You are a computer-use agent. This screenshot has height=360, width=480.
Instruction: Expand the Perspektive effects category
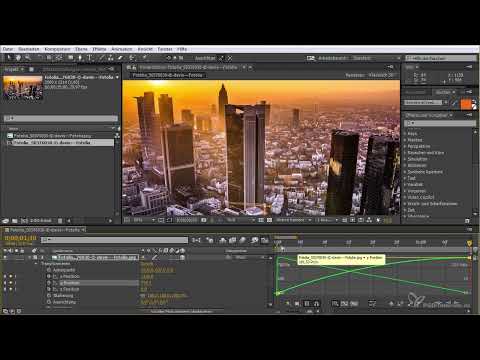405,146
